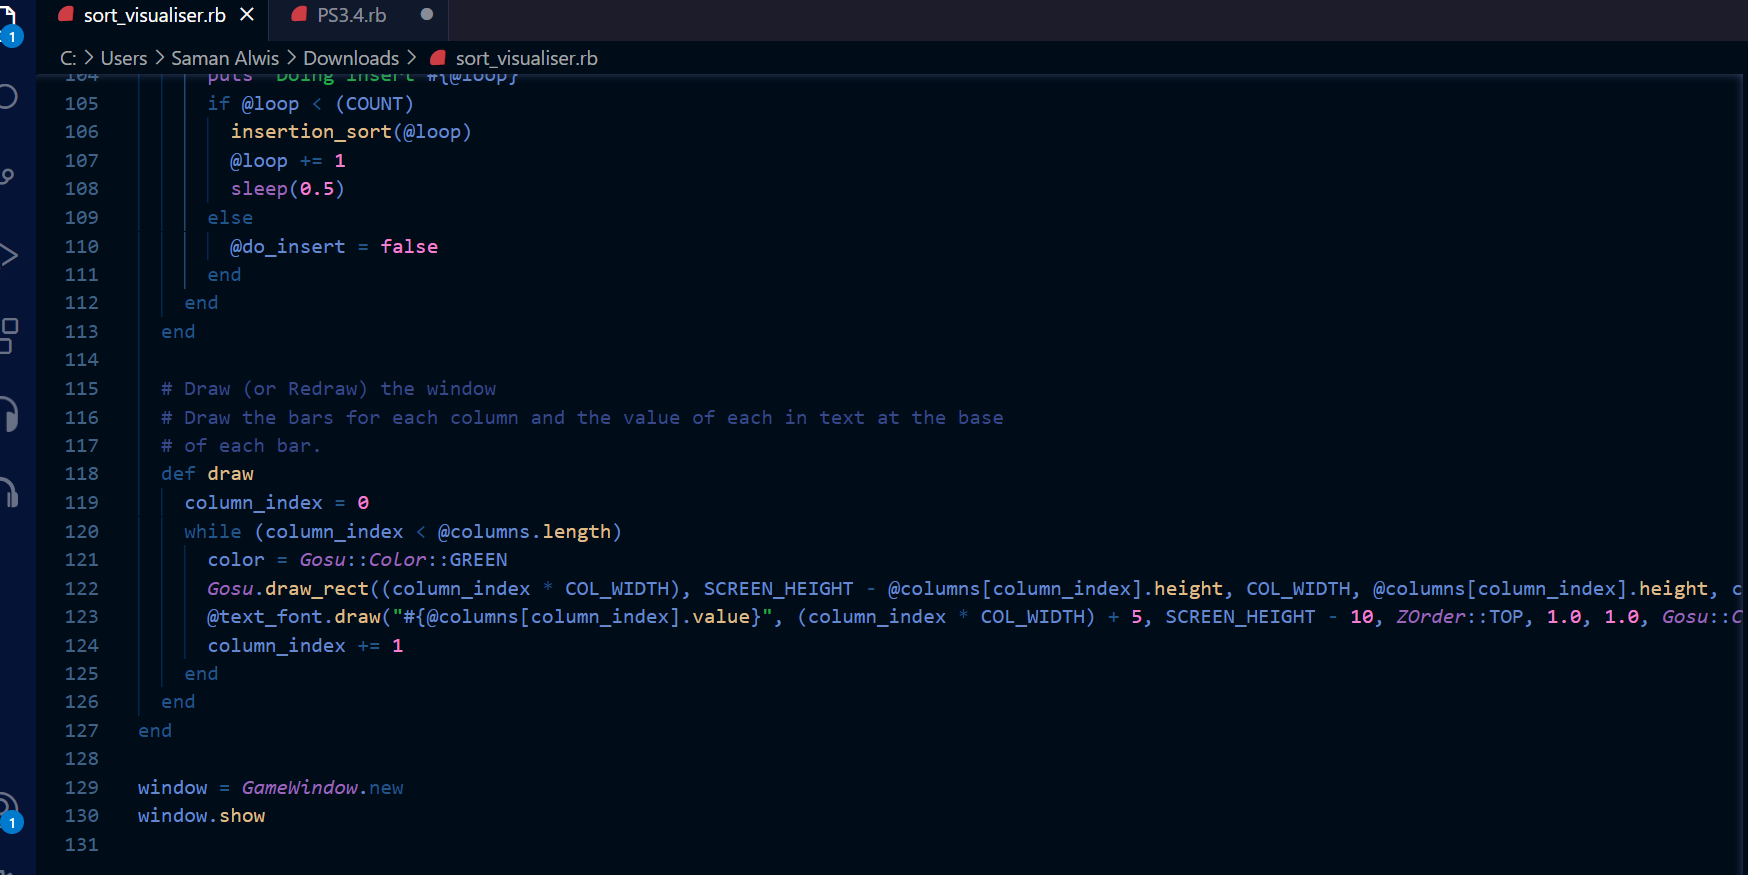Image resolution: width=1748 pixels, height=875 pixels.
Task: Select the sort_visualiser.rb tab
Action: (x=155, y=15)
